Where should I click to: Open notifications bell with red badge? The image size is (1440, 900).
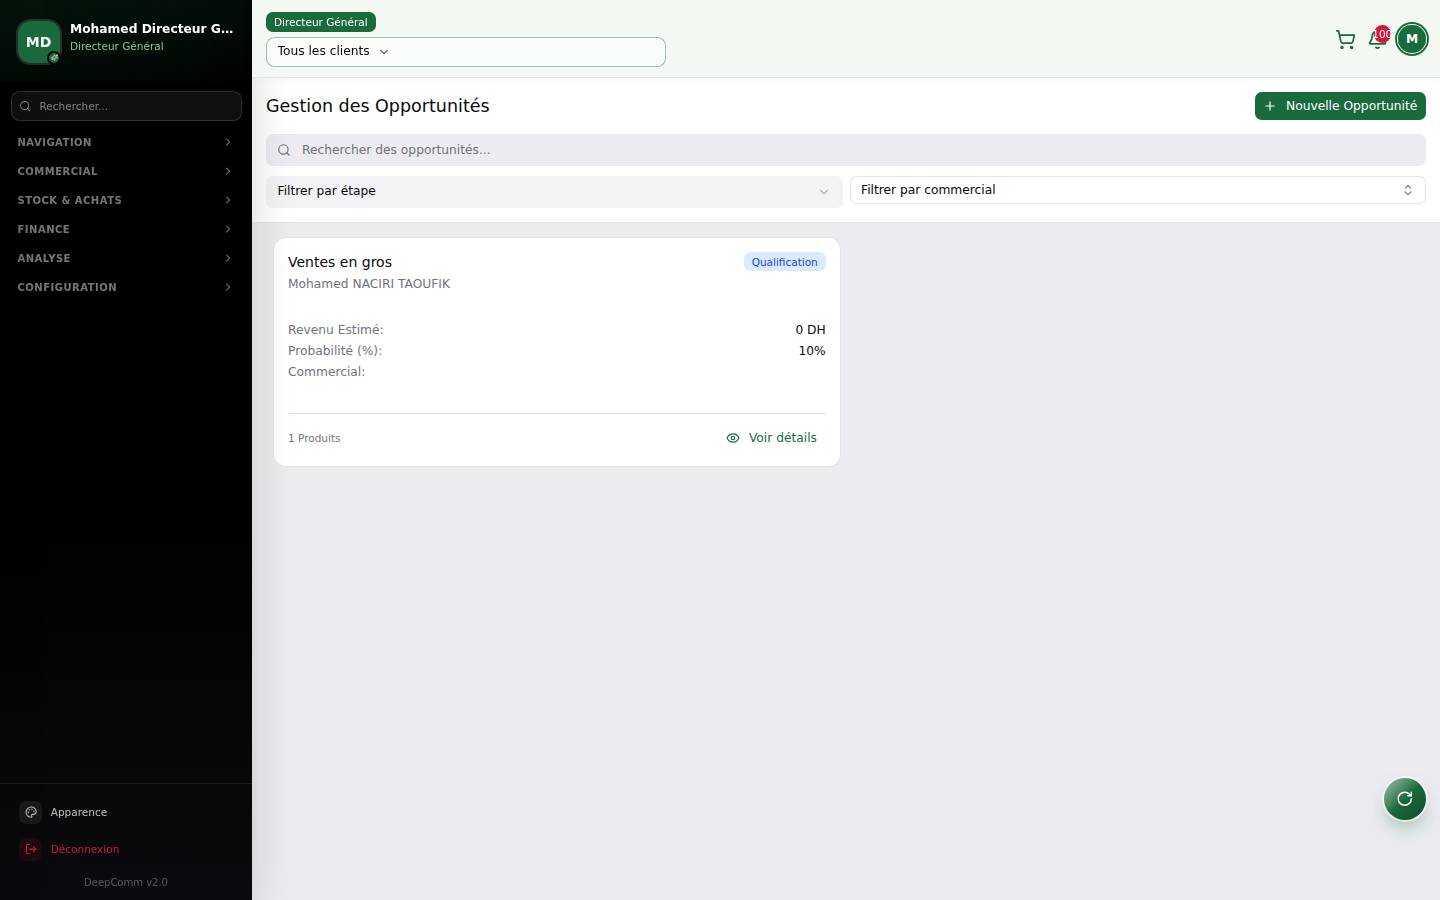[1377, 39]
